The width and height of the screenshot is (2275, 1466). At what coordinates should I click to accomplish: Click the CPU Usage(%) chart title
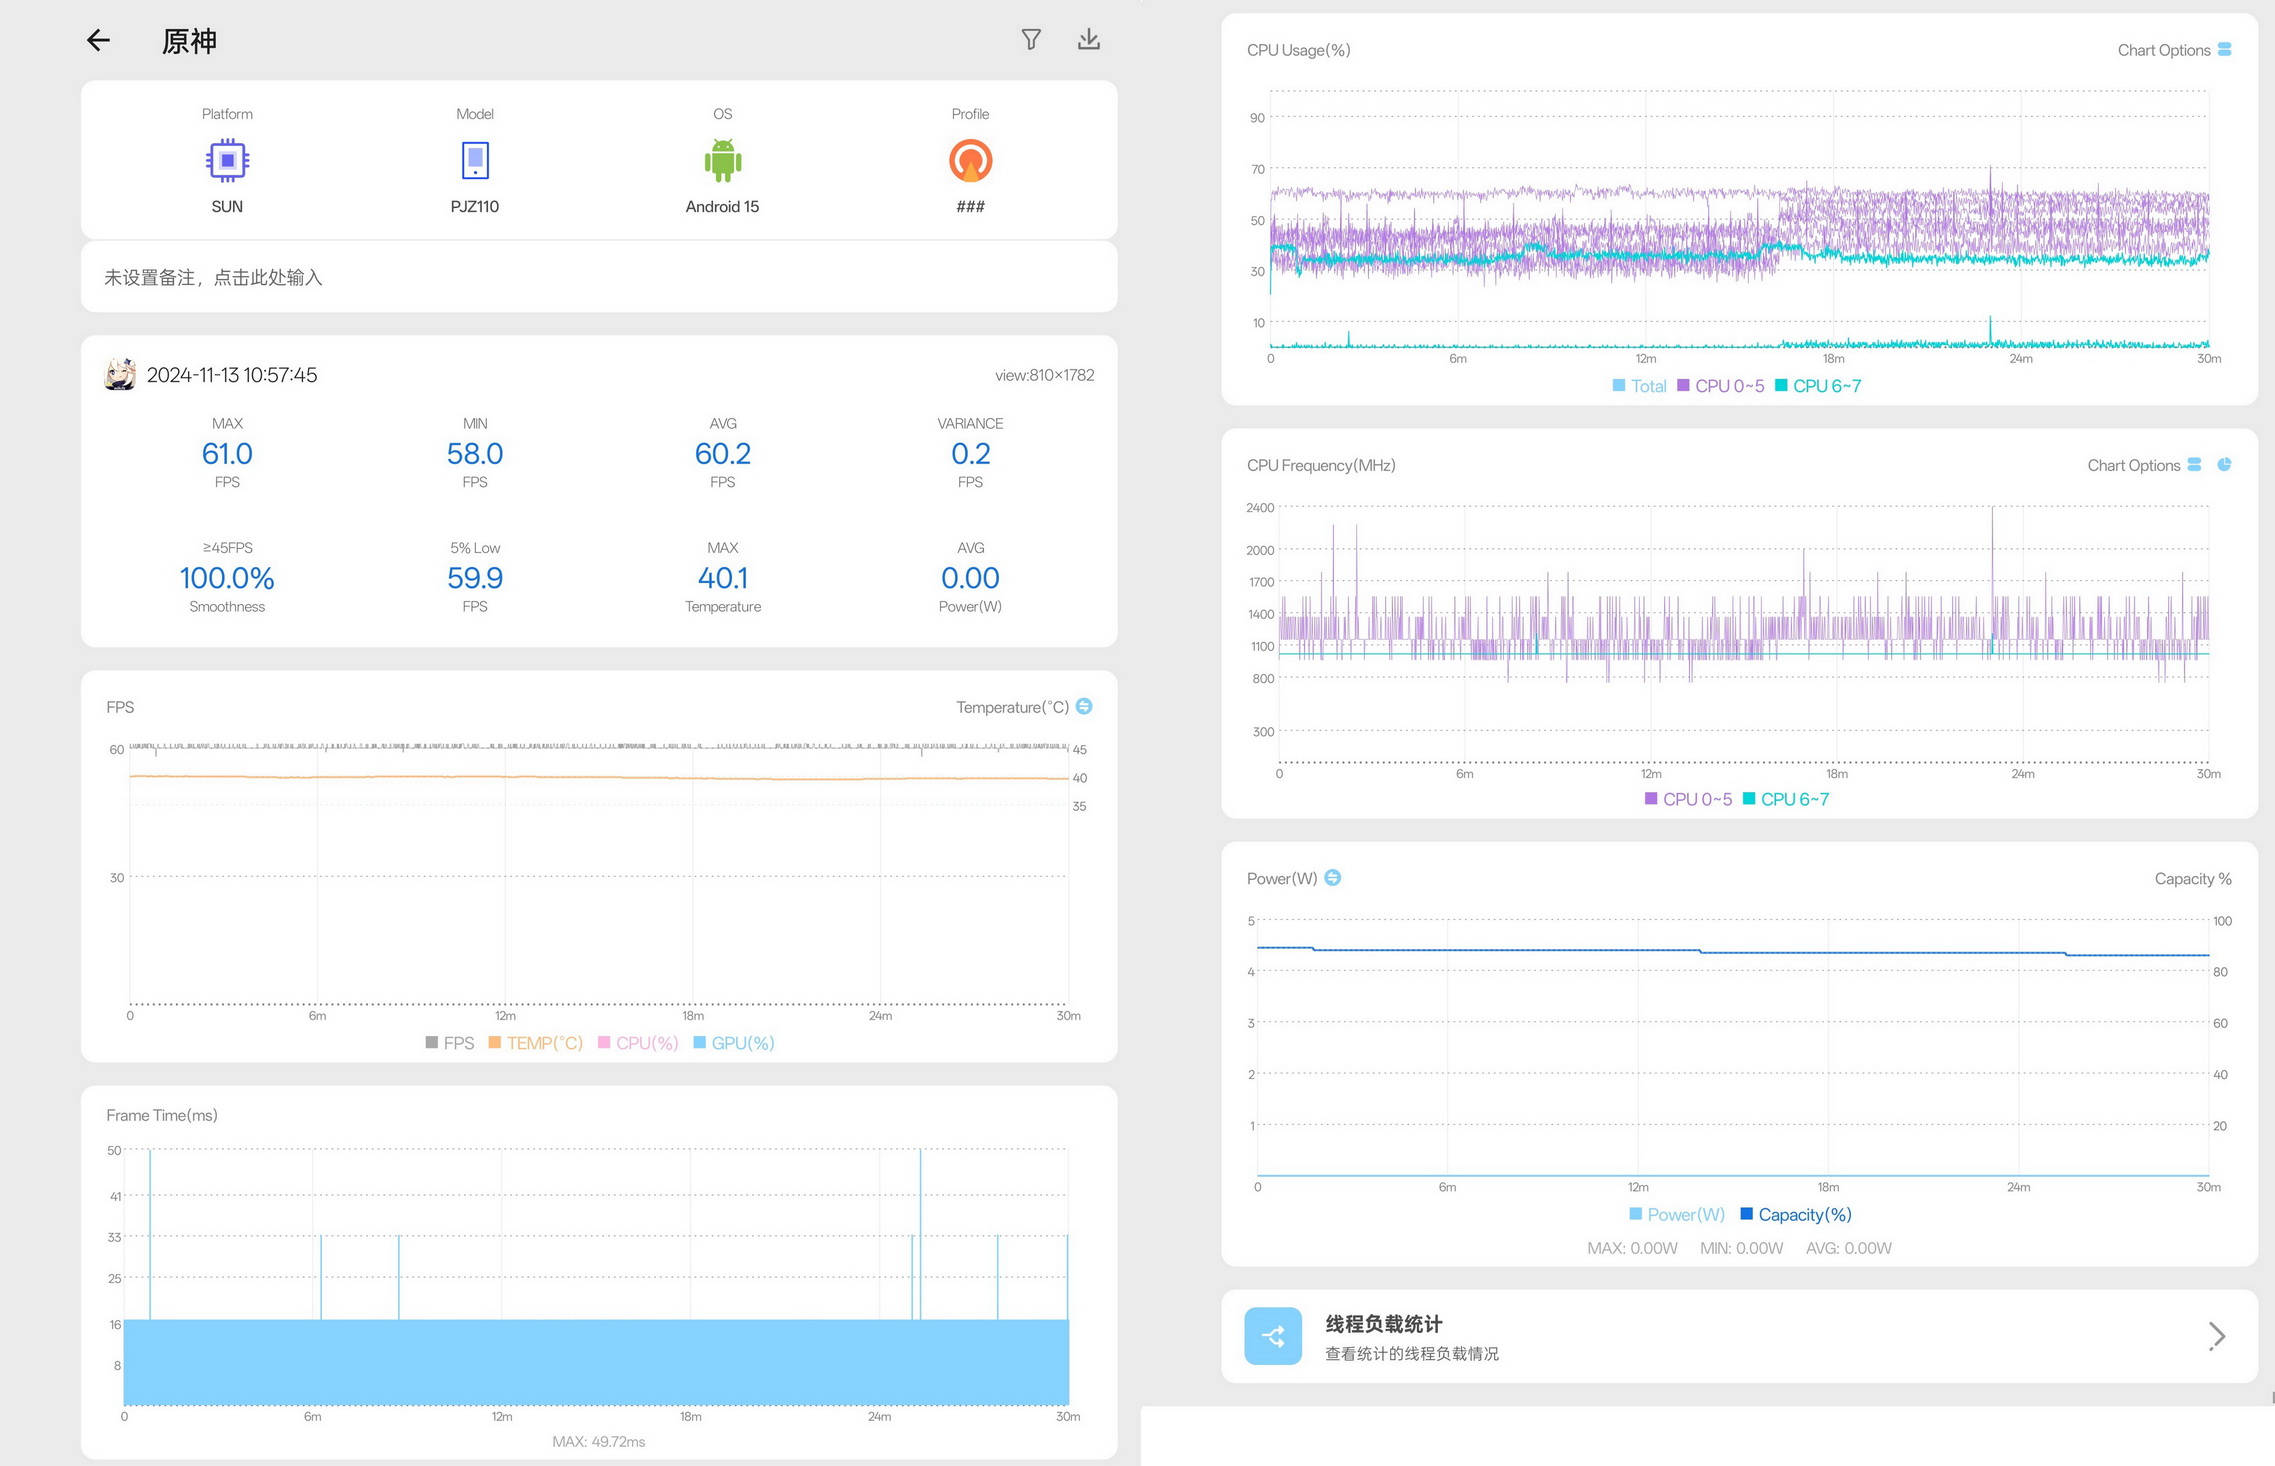(1298, 50)
